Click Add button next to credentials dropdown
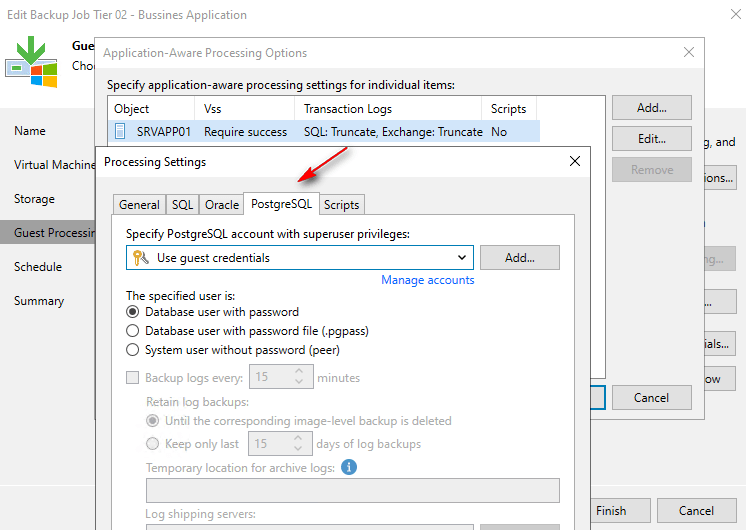This screenshot has width=746, height=530. click(519, 258)
